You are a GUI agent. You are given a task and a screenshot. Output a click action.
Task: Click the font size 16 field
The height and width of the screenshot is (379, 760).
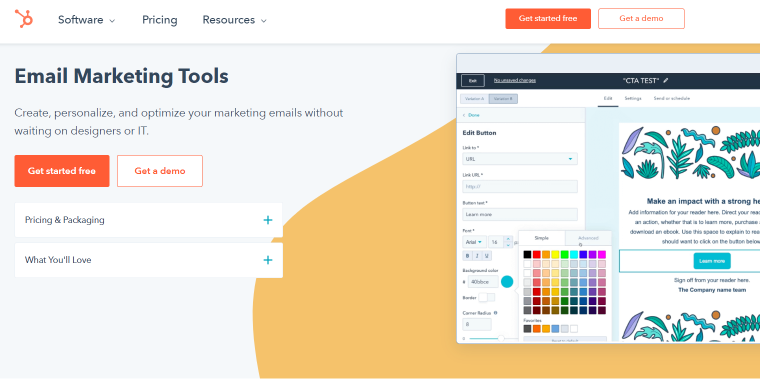[496, 242]
